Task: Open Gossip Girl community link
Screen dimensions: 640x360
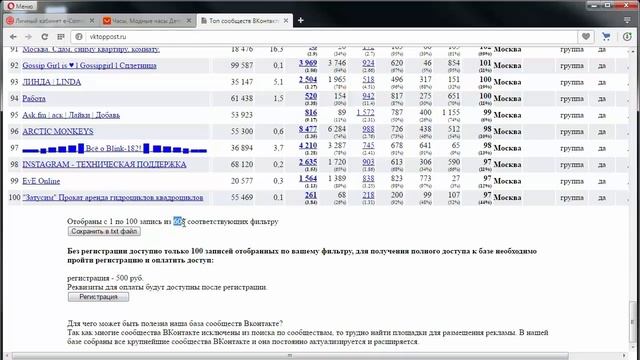Action: click(x=89, y=65)
